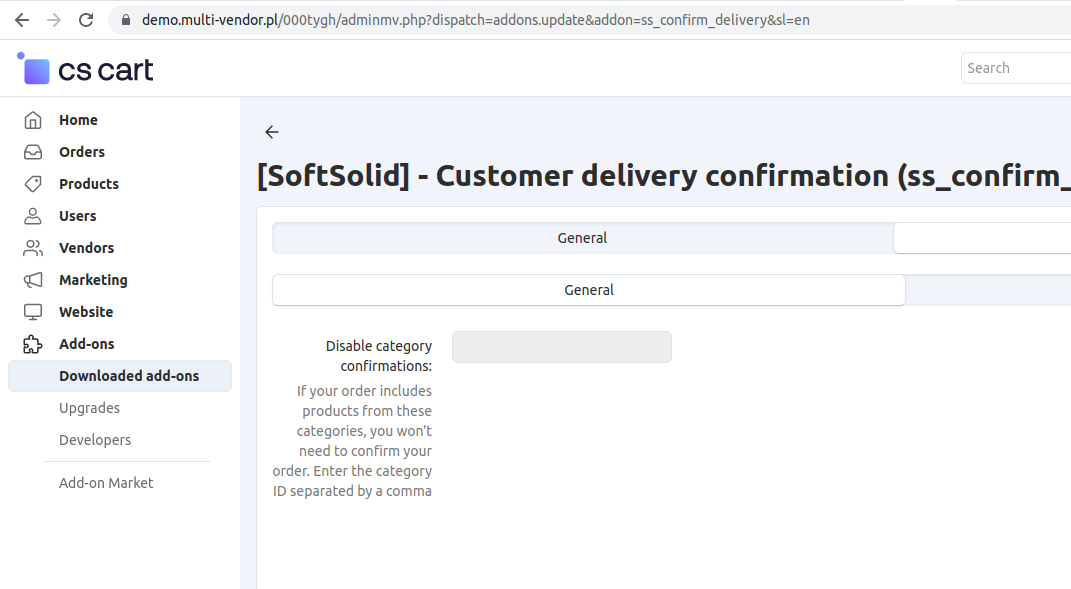Click the Website monitor icon
Image resolution: width=1071 pixels, height=589 pixels.
(33, 312)
